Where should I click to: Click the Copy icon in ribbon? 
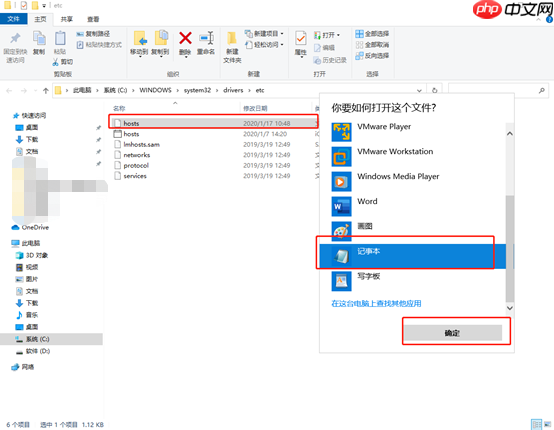point(39,38)
